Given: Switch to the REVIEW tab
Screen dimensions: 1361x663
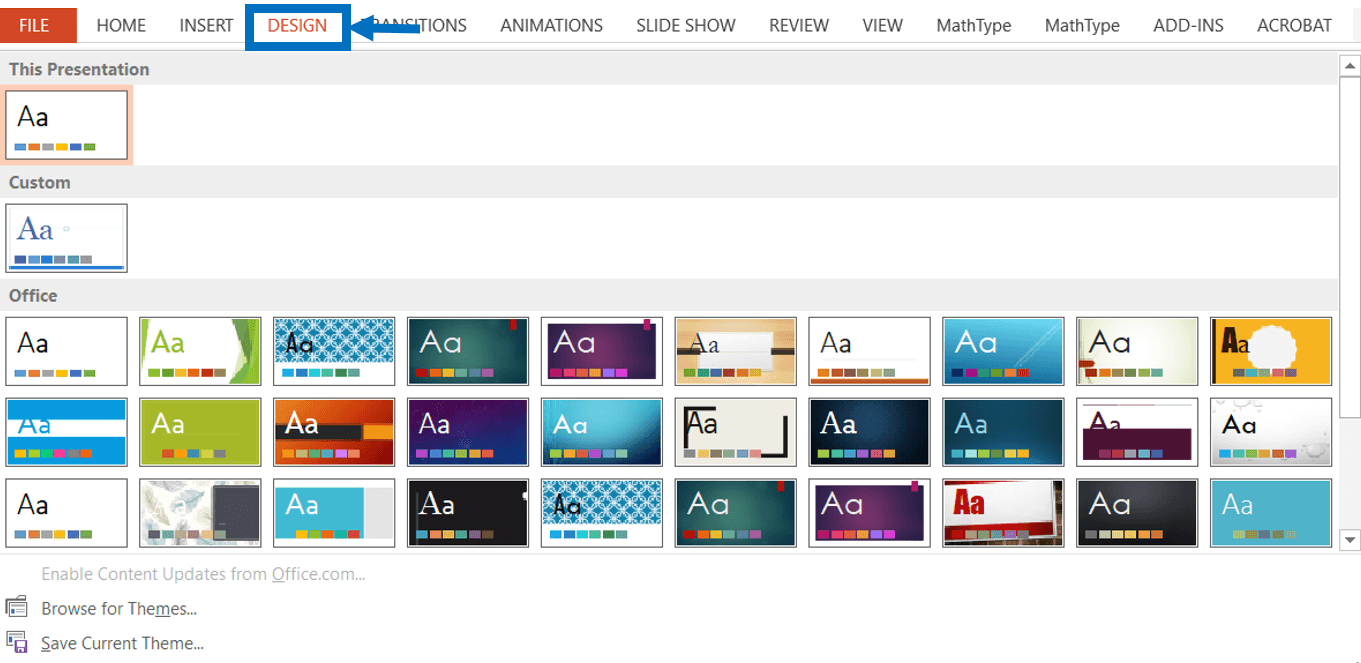Looking at the screenshot, I should 799,25.
